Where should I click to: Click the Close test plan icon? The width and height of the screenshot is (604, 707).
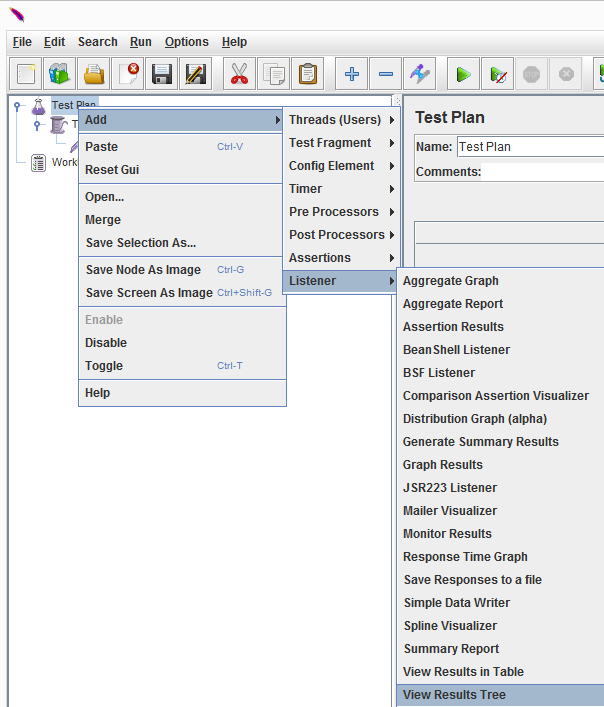pos(128,73)
